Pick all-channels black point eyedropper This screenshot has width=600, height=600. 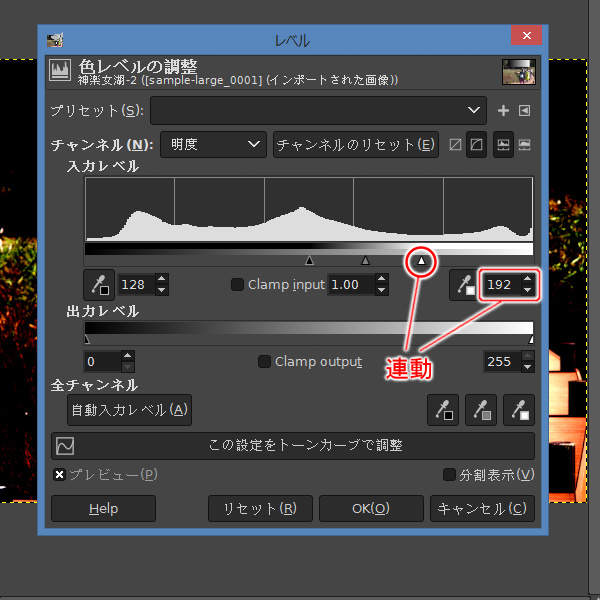click(443, 410)
